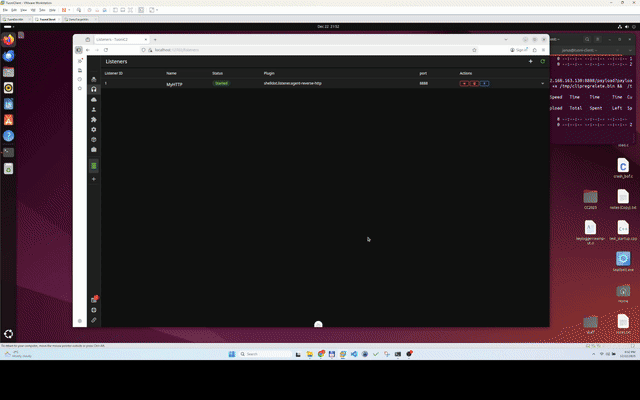Viewport: 640px width, 400px height.
Task: Open Trash from the Ubuntu dock
Action: coord(8,169)
